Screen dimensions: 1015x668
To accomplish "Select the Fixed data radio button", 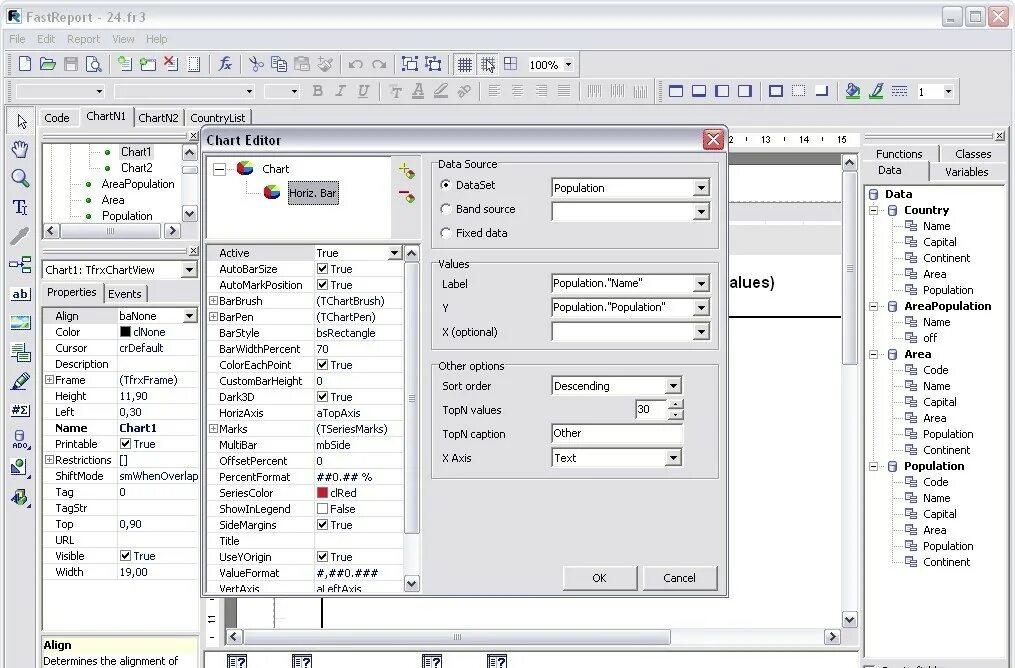I will click(x=445, y=233).
